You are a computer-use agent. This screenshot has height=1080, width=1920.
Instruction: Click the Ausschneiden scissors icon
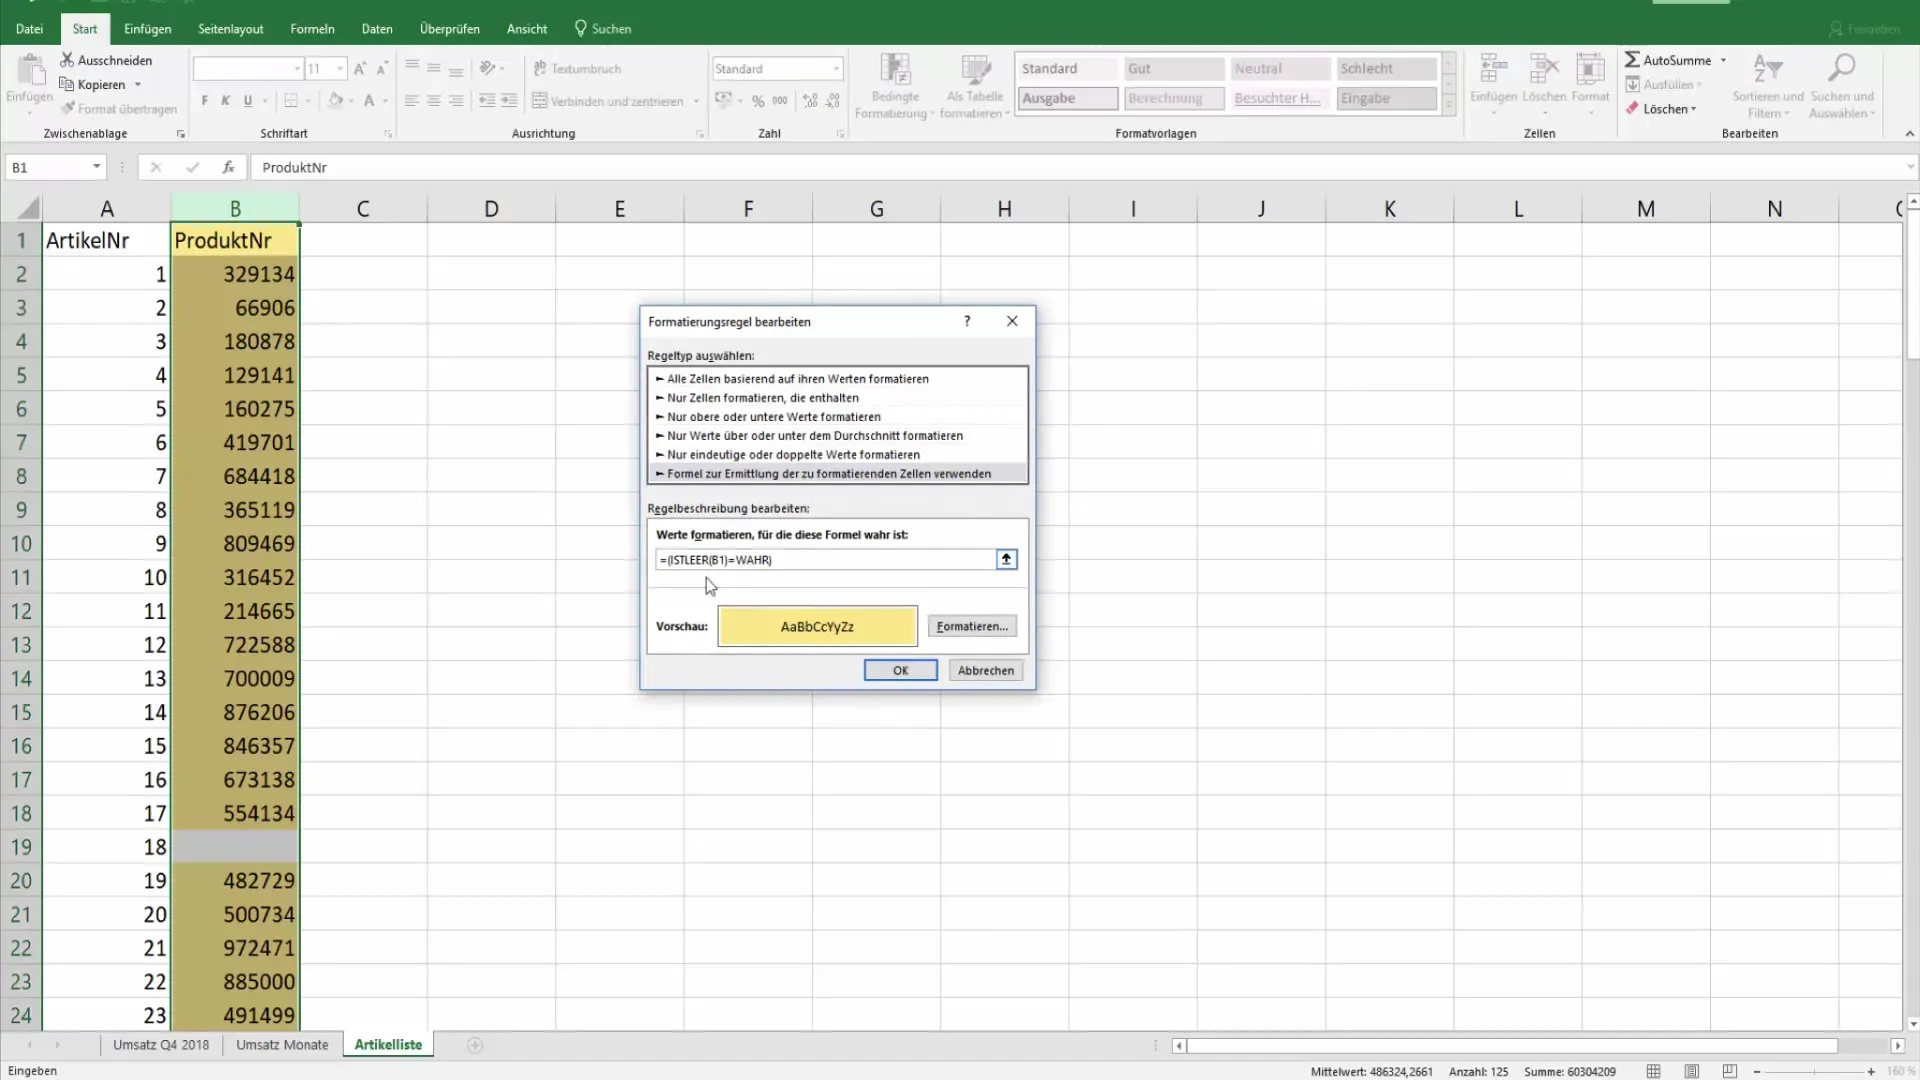pyautogui.click(x=67, y=60)
